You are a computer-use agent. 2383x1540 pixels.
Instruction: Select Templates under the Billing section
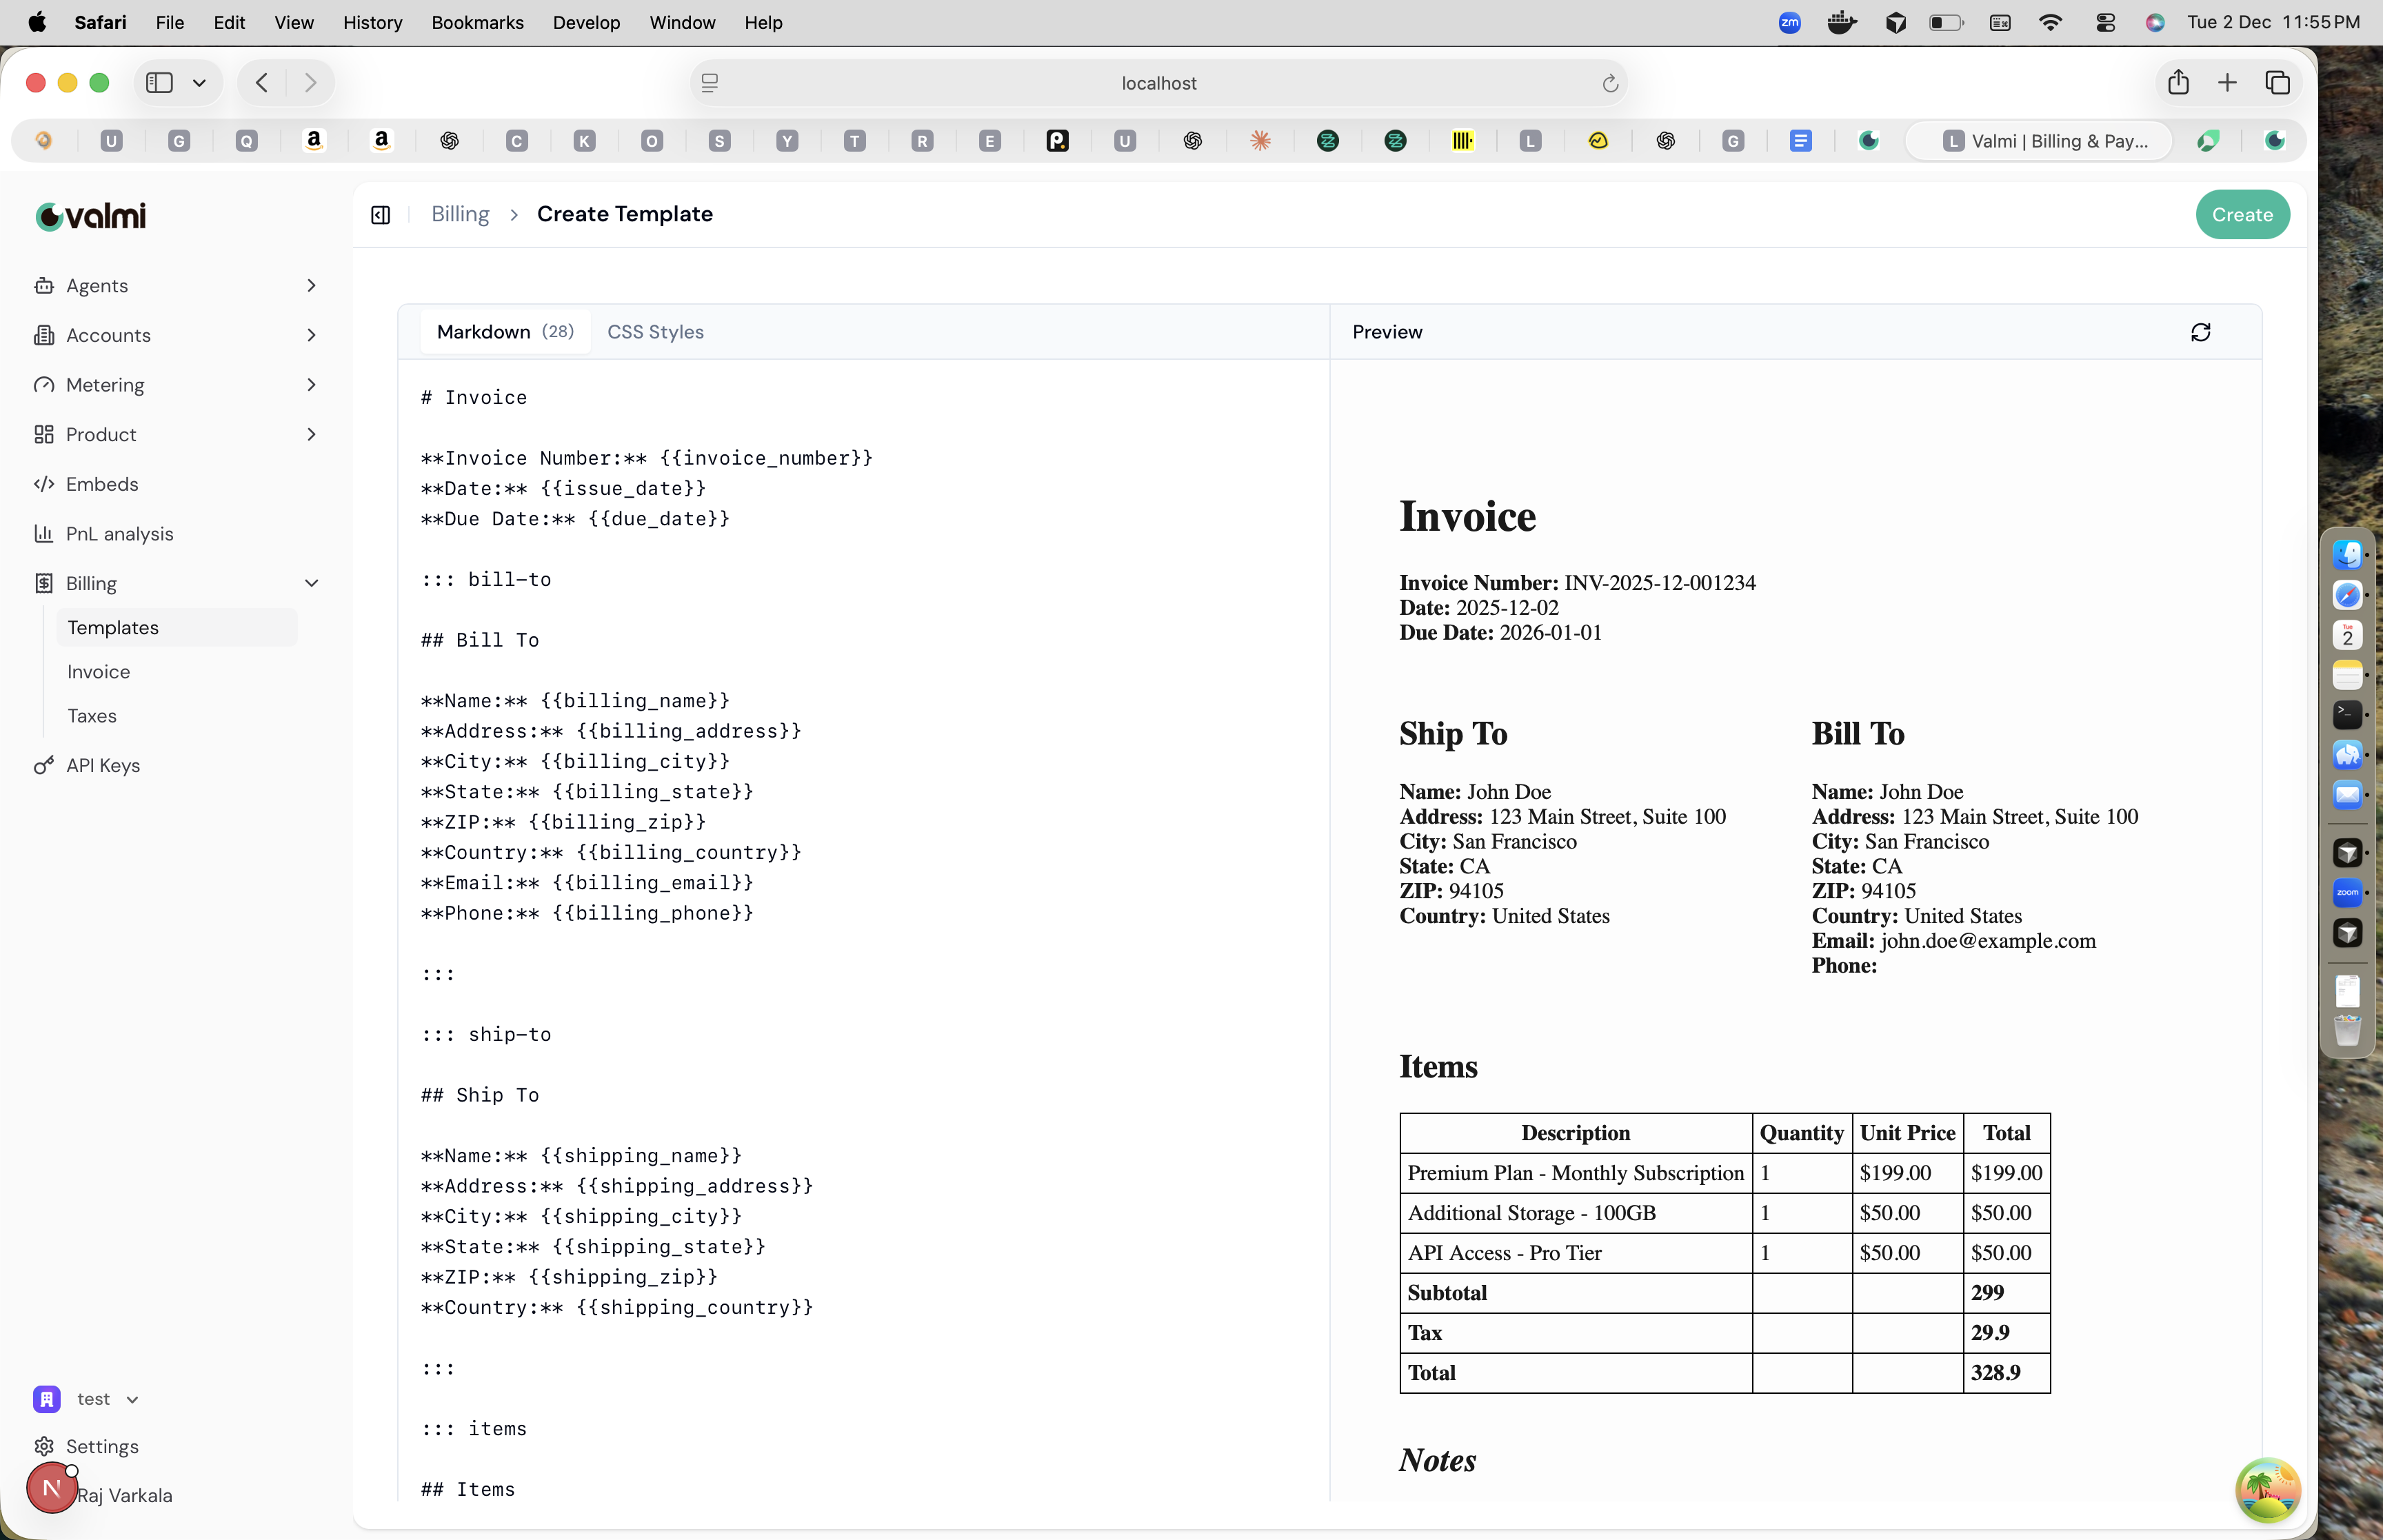click(x=113, y=627)
